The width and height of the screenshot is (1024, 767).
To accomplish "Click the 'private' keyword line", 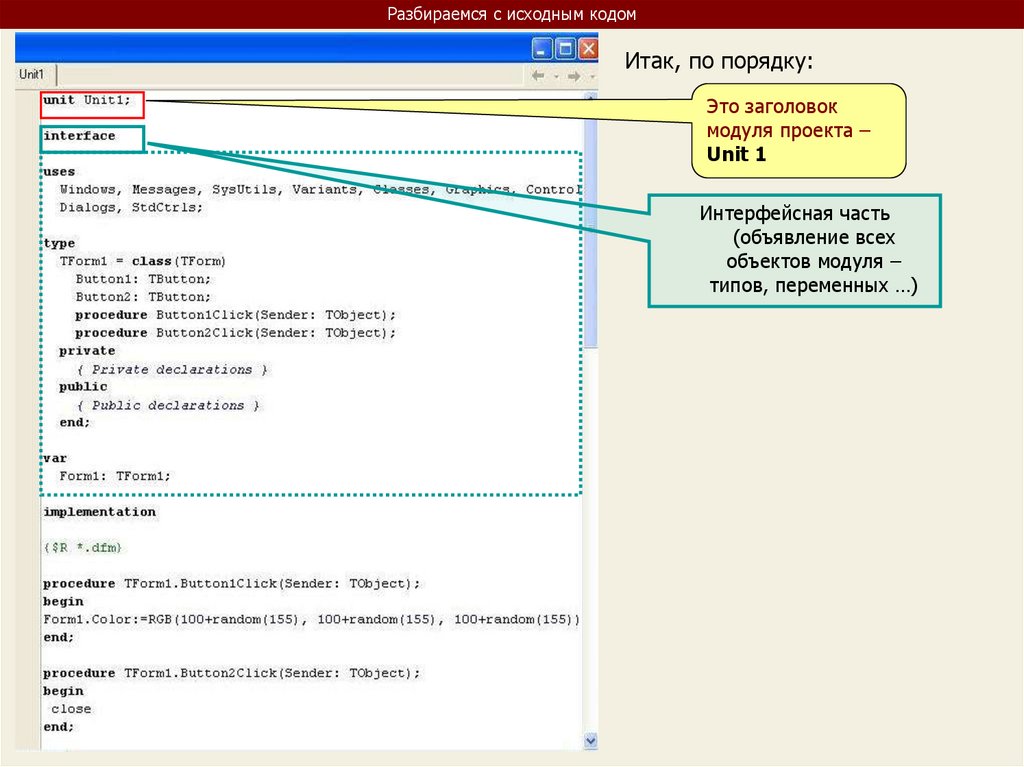I will (87, 351).
